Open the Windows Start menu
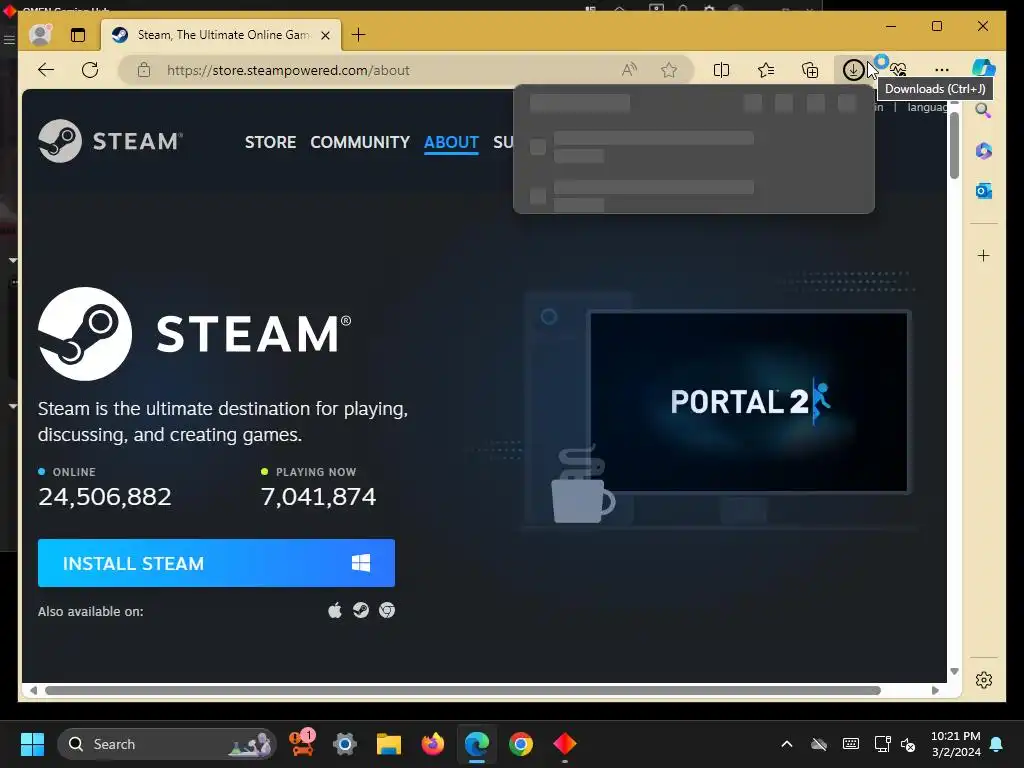This screenshot has height=768, width=1024. [32, 744]
